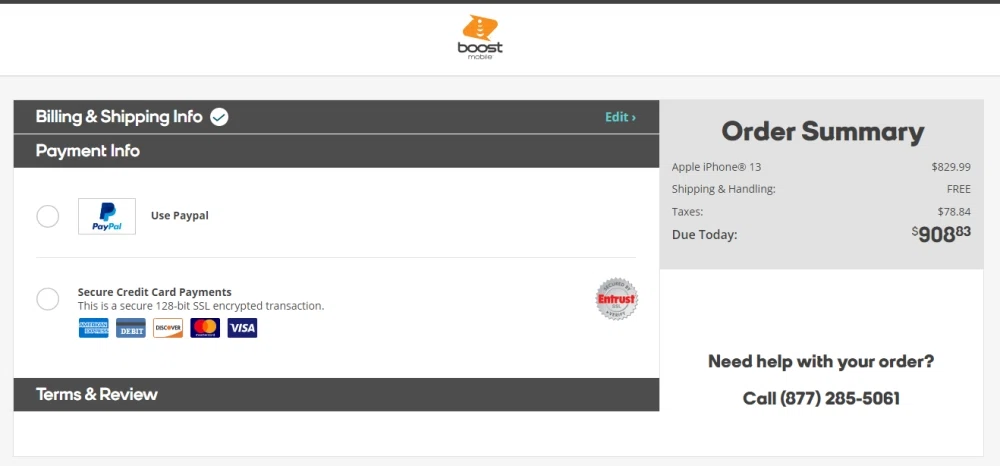Click the Shipping & Handling label
Viewport: 1000px width, 466px height.
tap(724, 189)
